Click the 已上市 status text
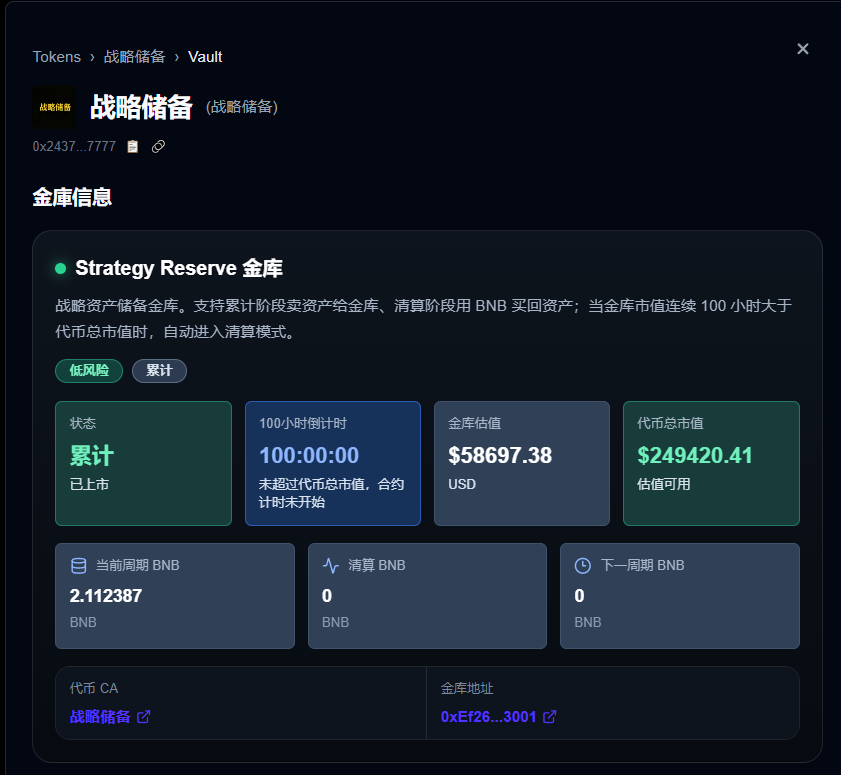841x775 pixels. click(x=89, y=484)
